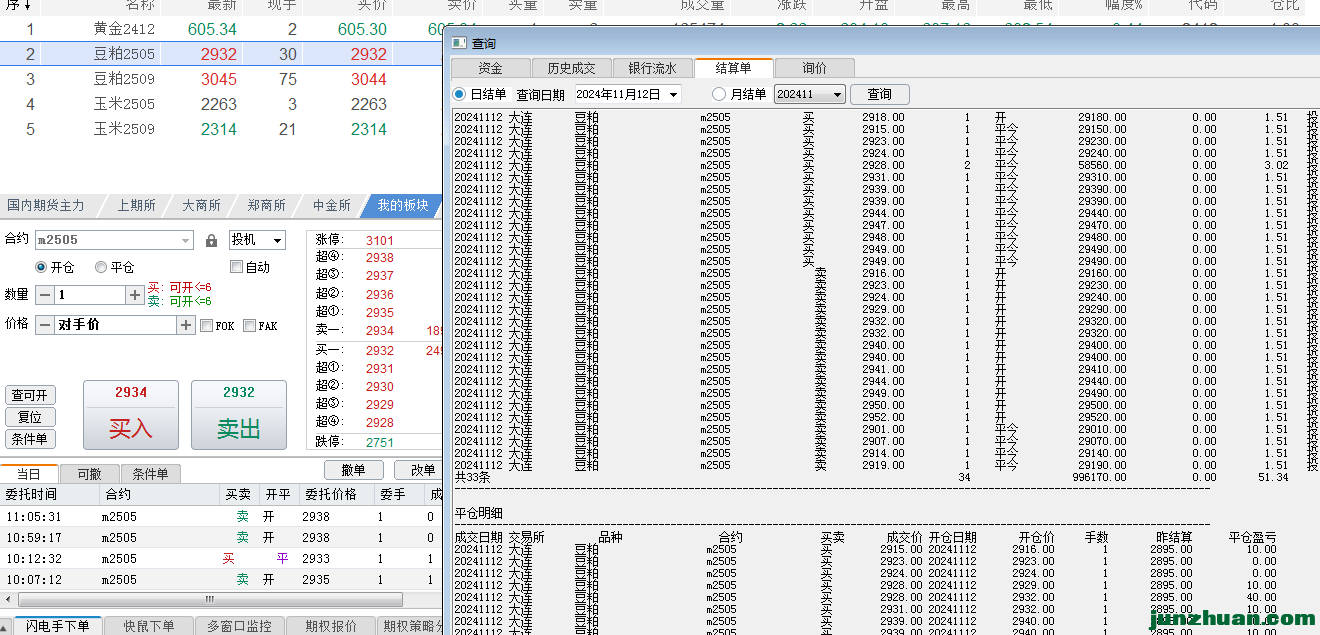The width and height of the screenshot is (1320, 635).
Task: Click the 查询 window title icon
Action: click(x=458, y=43)
